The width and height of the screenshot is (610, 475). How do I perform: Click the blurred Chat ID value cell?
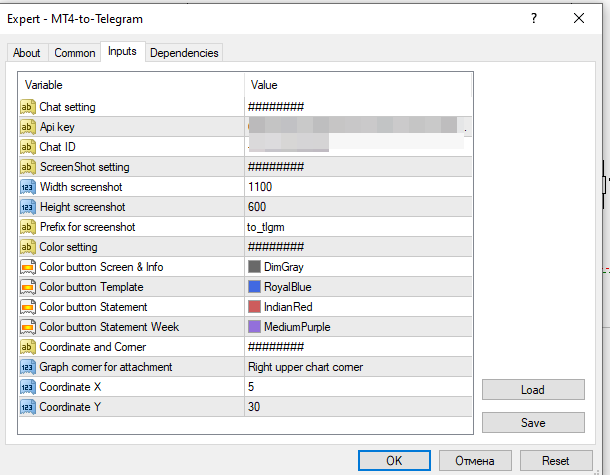click(358, 147)
